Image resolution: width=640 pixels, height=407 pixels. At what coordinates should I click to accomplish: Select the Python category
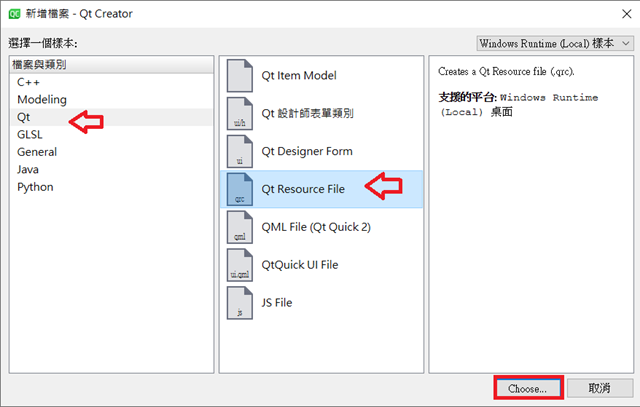[111, 187]
